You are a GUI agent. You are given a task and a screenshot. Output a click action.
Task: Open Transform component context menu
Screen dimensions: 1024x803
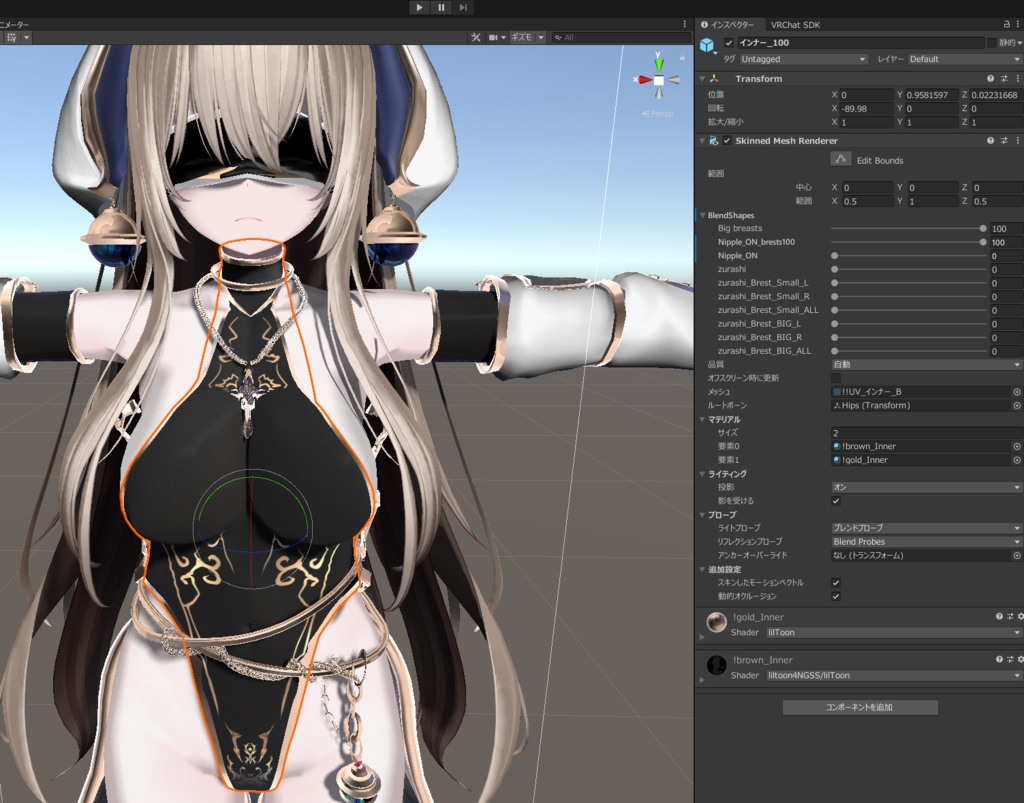[x=1017, y=78]
